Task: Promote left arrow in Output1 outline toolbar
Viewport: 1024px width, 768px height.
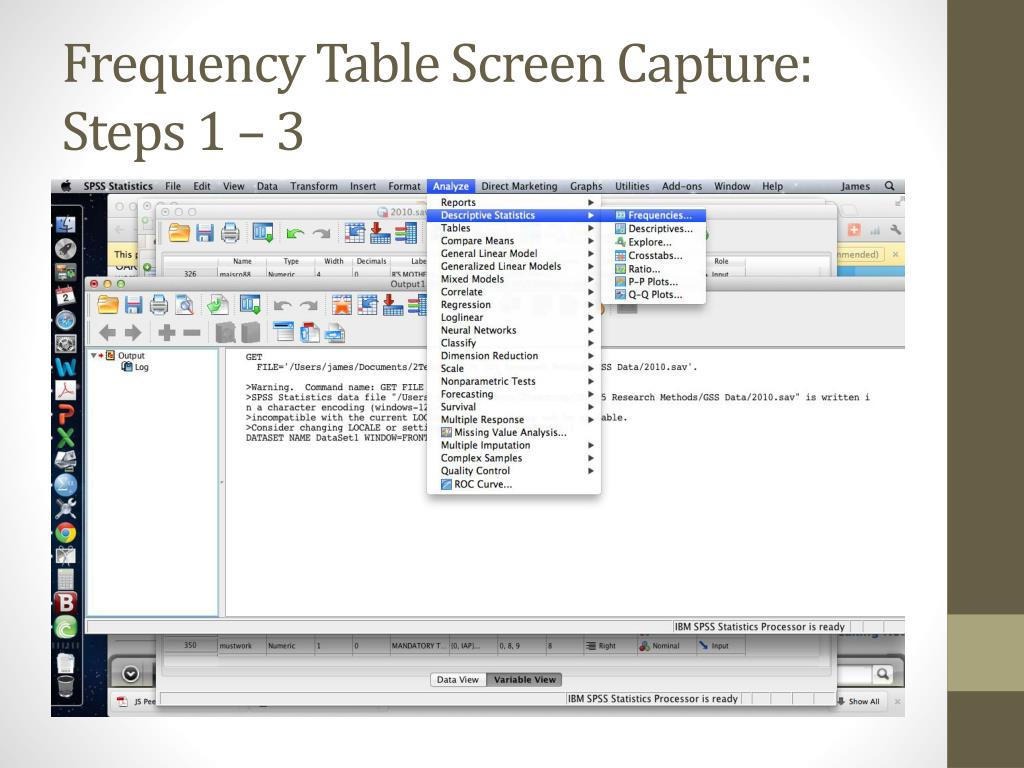Action: (108, 333)
